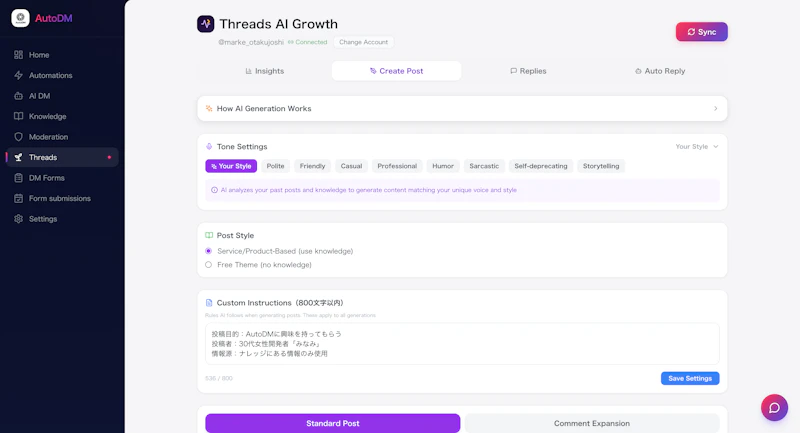Click the Change Account button

pos(363,42)
